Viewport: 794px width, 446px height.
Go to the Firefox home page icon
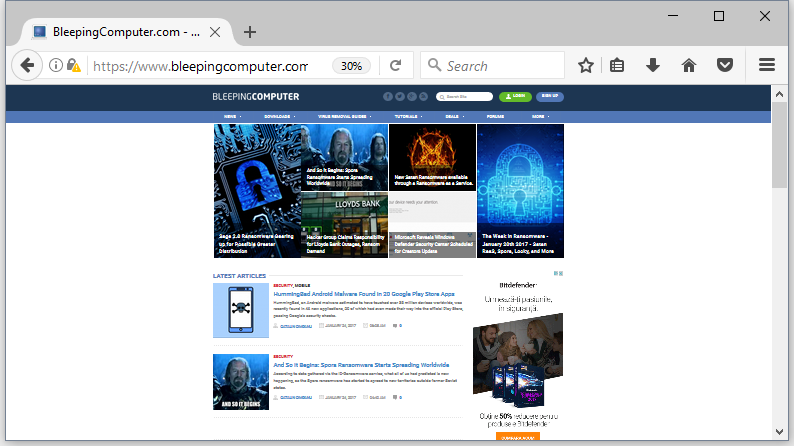coord(688,66)
